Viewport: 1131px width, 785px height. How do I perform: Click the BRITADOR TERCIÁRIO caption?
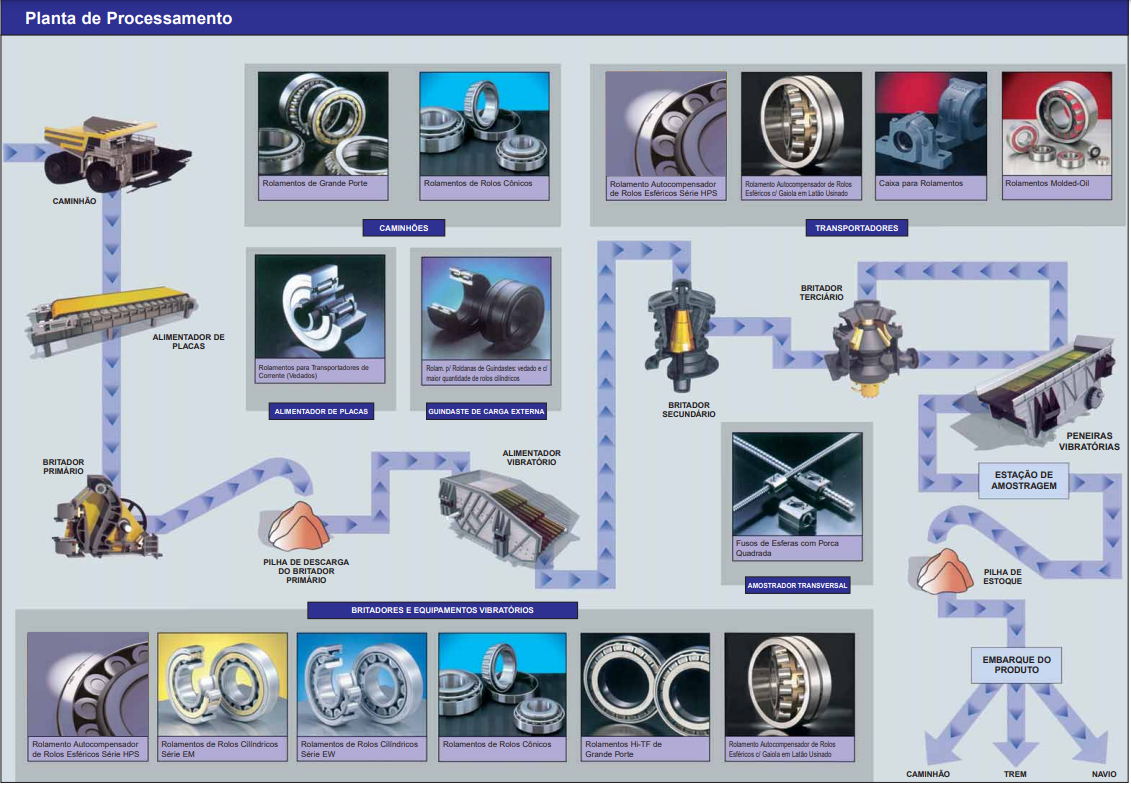pos(822,292)
